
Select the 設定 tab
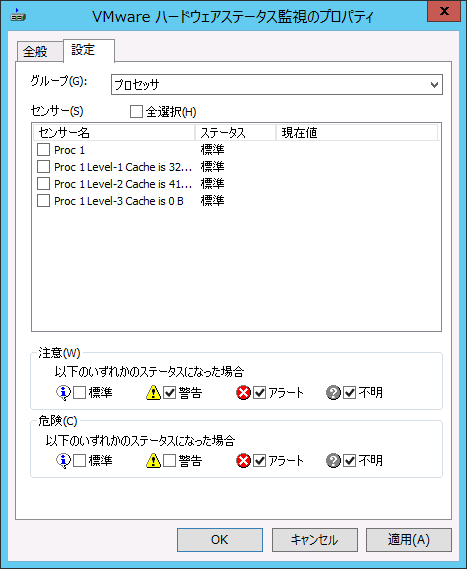pyautogui.click(x=89, y=50)
